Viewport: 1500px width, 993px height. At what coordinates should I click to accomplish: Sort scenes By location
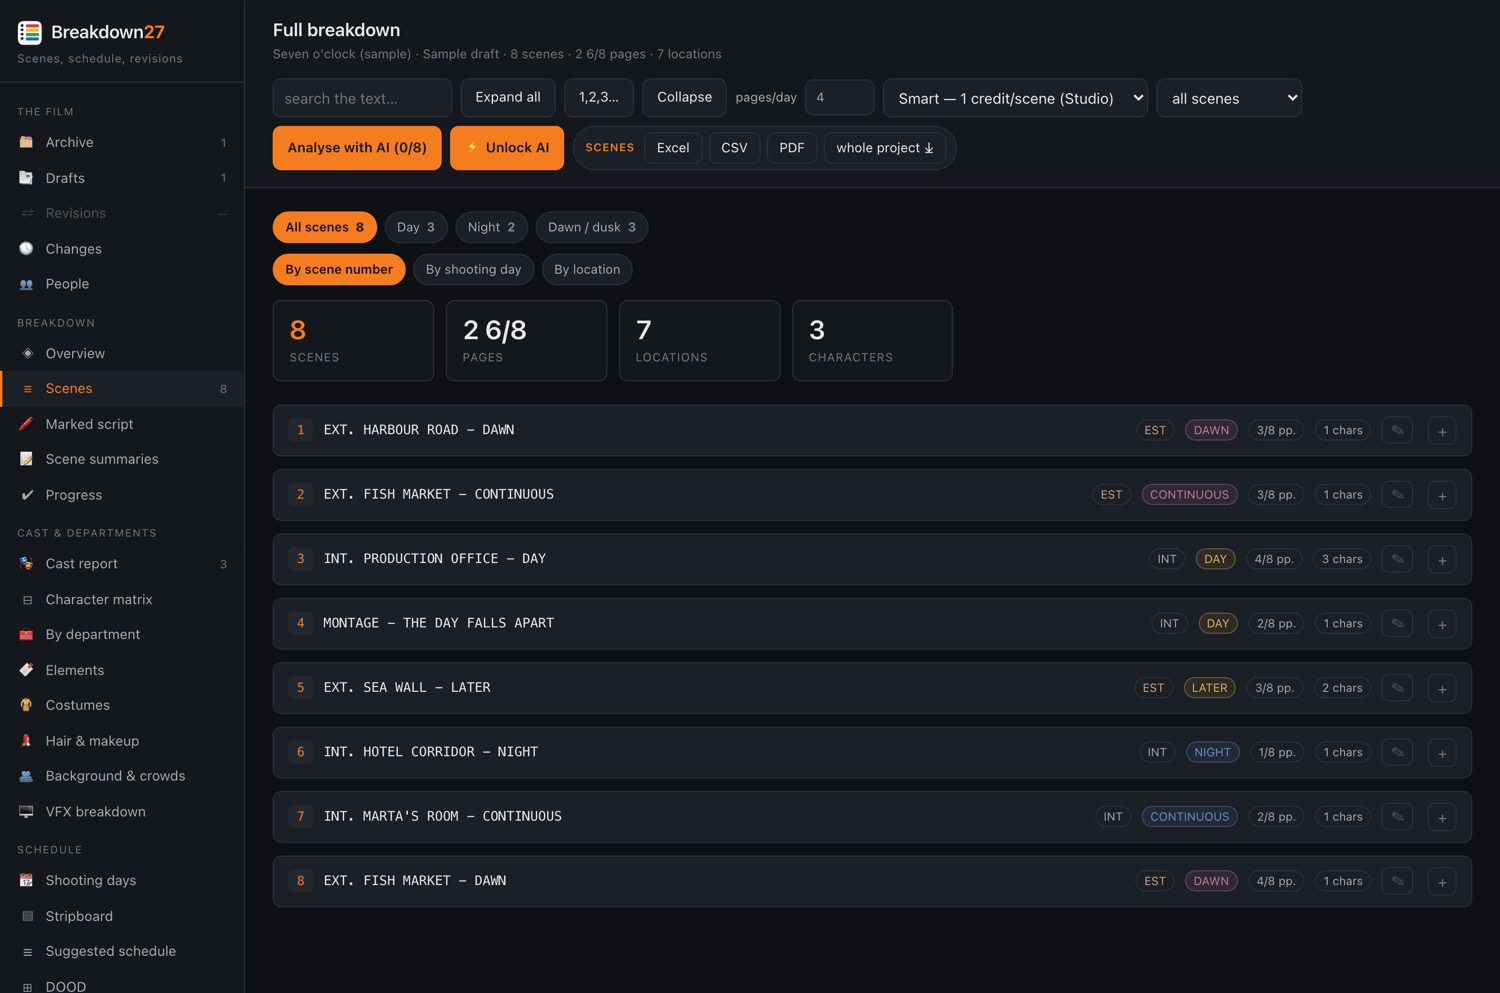(587, 269)
